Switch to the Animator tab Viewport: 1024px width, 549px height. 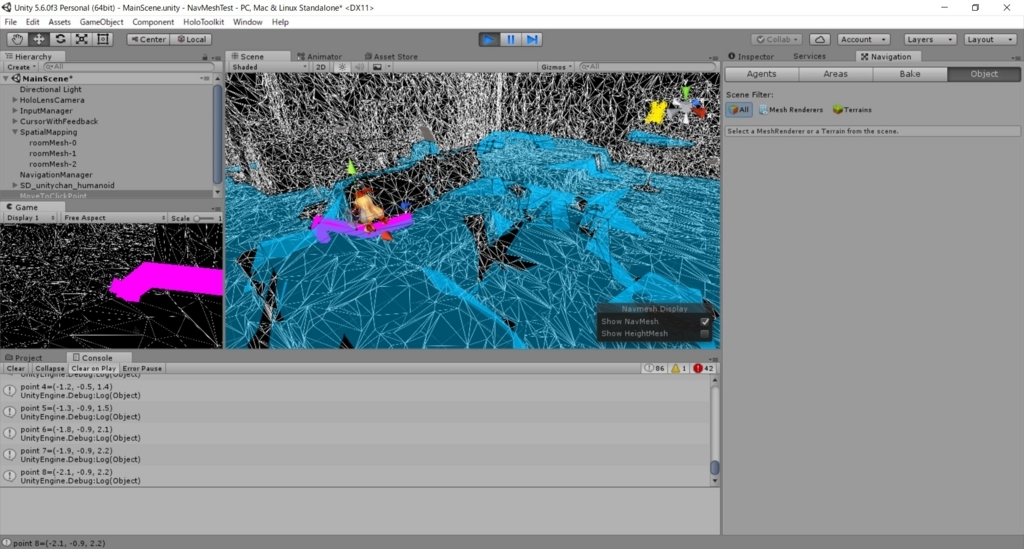pos(319,57)
